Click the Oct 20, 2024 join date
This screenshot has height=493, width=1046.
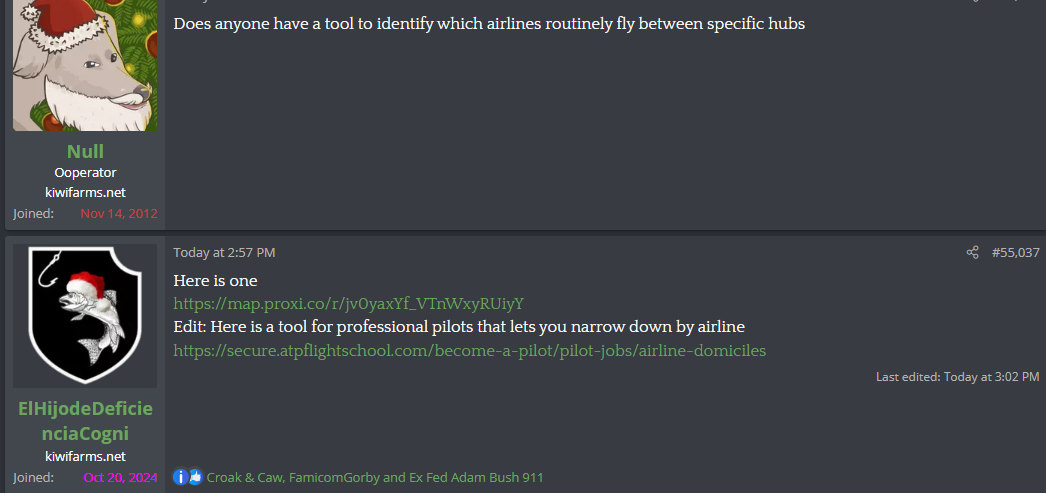point(120,477)
